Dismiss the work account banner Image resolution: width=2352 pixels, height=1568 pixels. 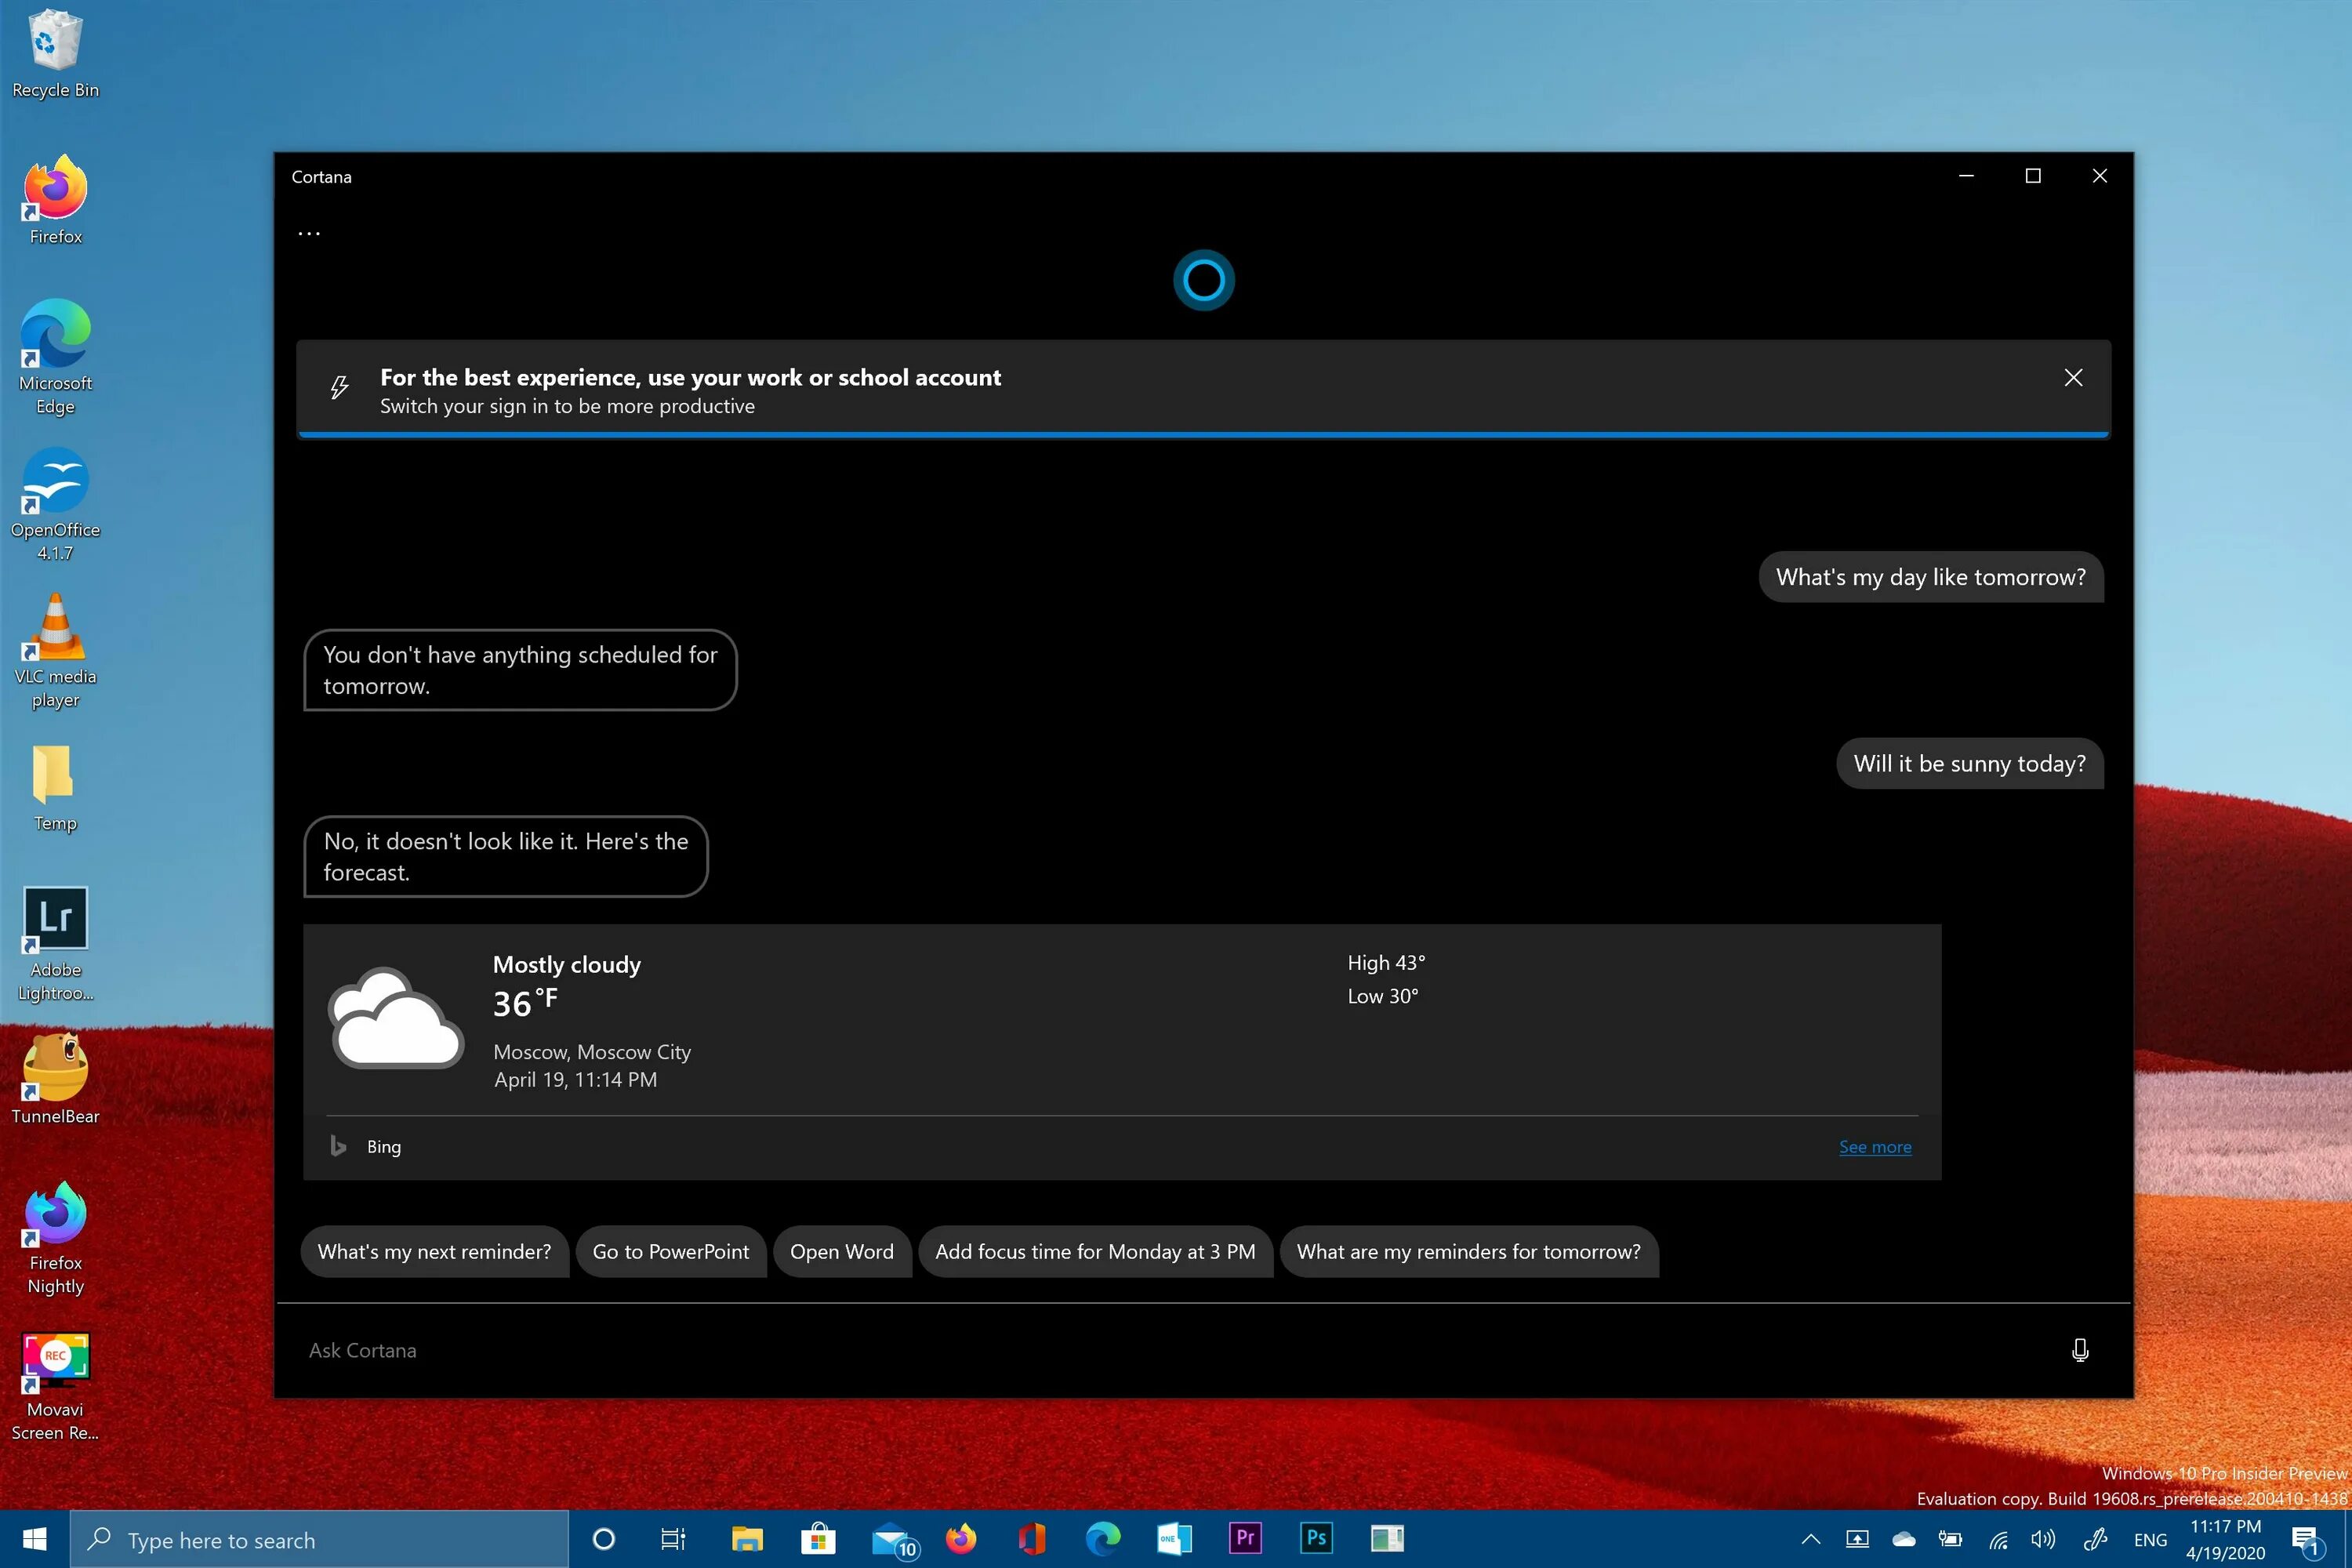click(x=2073, y=377)
